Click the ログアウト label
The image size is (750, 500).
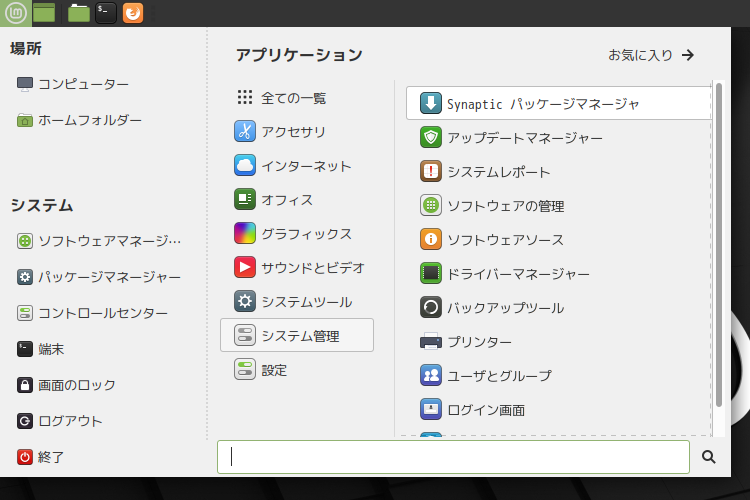tap(70, 421)
